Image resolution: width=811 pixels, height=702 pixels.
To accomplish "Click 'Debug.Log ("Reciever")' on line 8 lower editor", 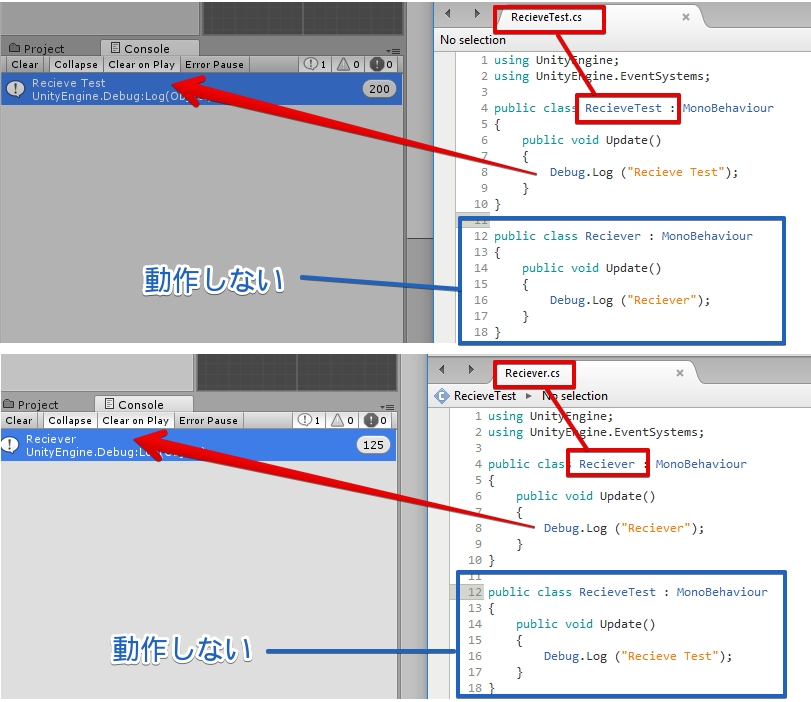I will pos(624,528).
